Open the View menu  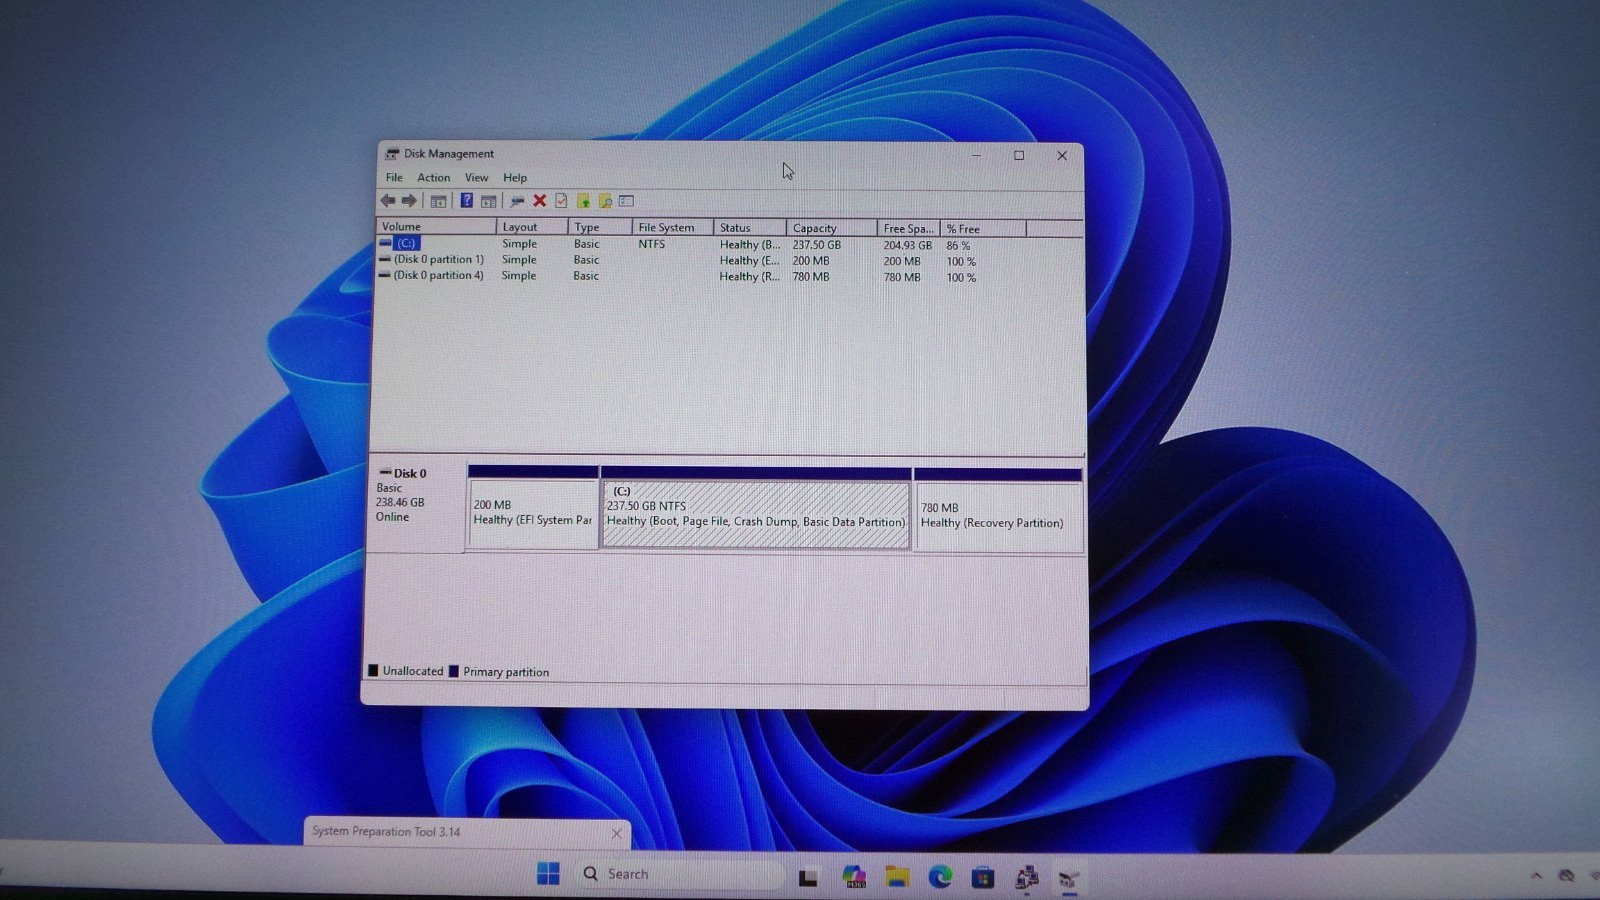[x=476, y=178]
